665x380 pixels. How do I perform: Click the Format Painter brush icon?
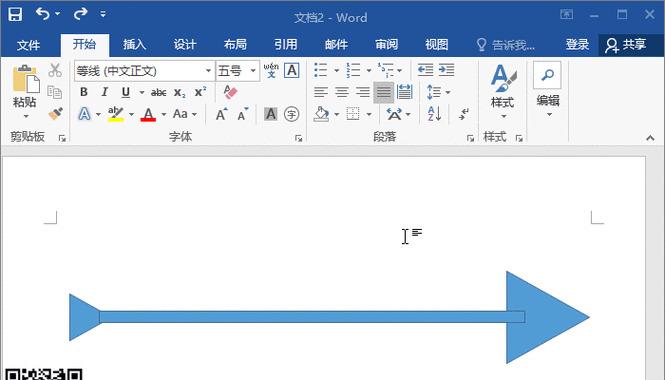(x=56, y=114)
